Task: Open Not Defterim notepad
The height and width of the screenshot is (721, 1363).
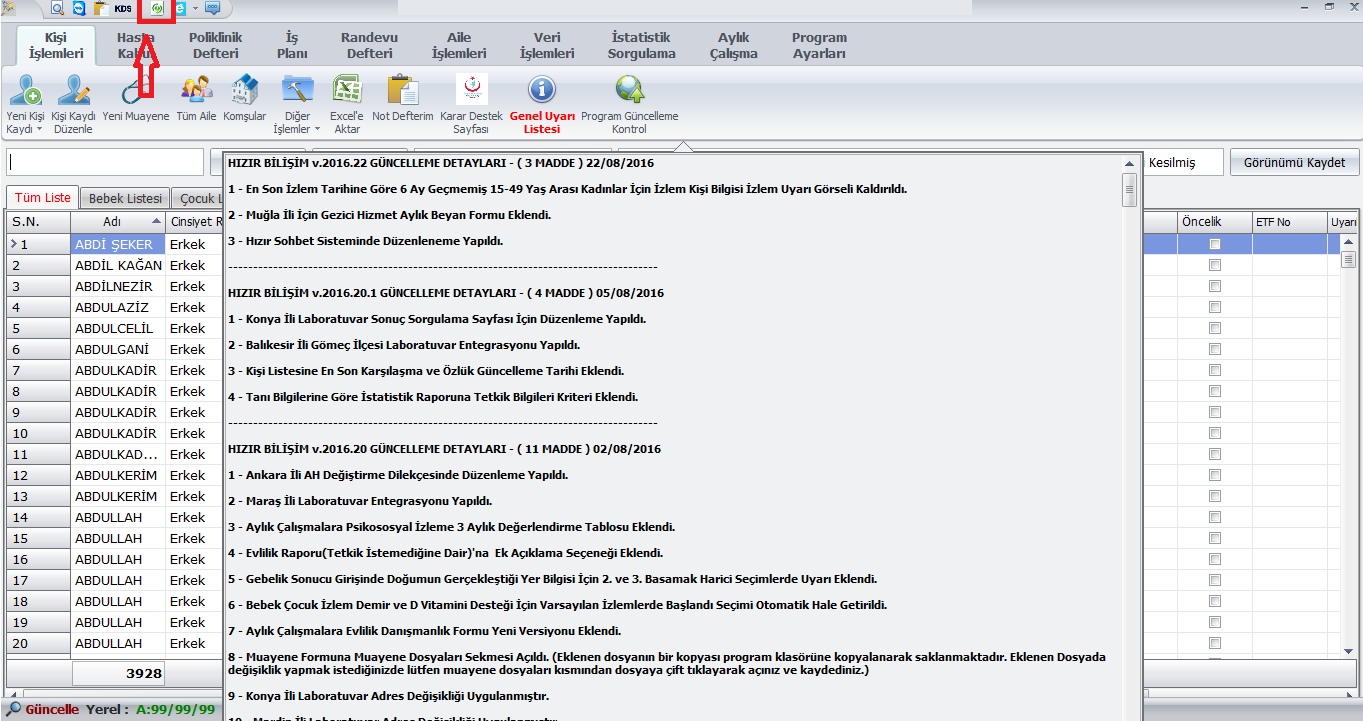Action: point(402,92)
